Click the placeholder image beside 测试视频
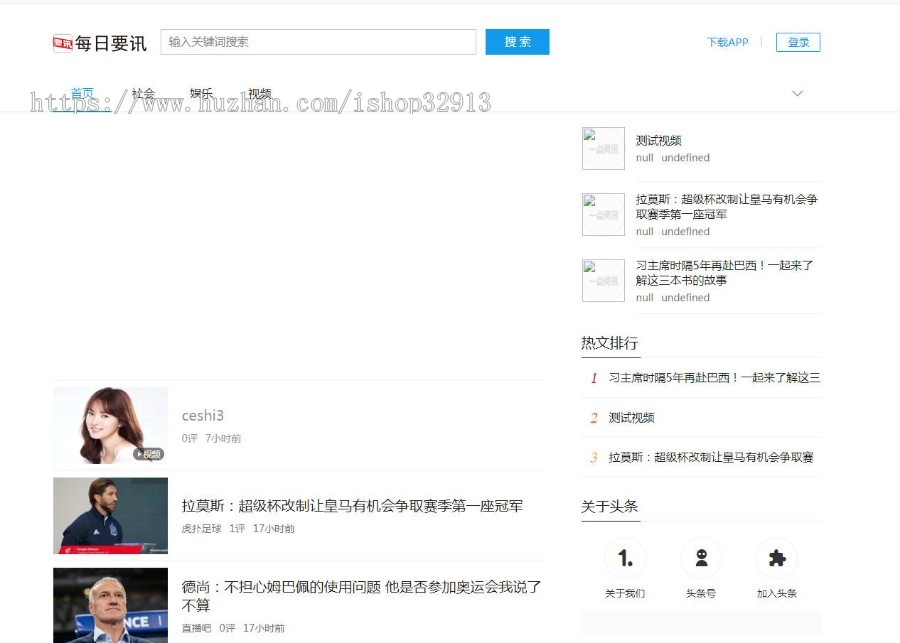This screenshot has width=900, height=643. point(603,147)
